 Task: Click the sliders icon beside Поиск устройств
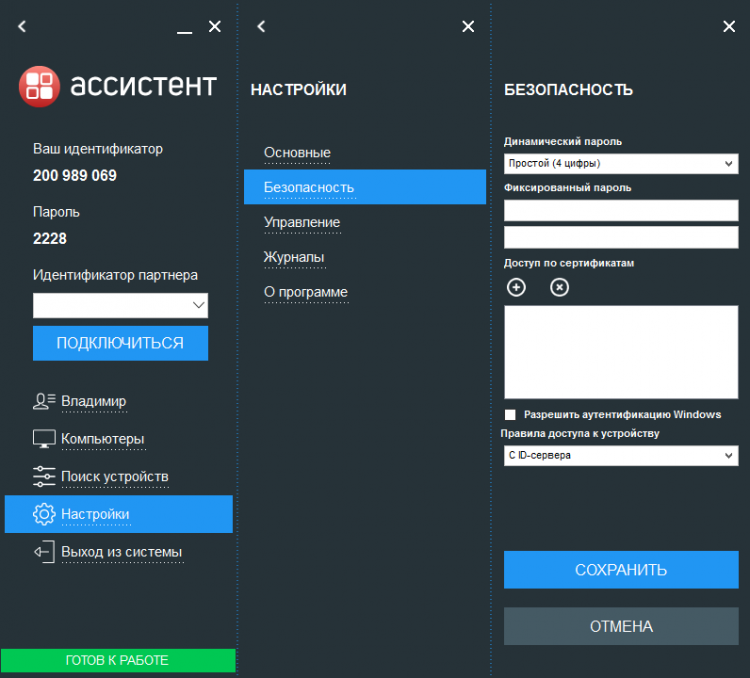click(43, 476)
